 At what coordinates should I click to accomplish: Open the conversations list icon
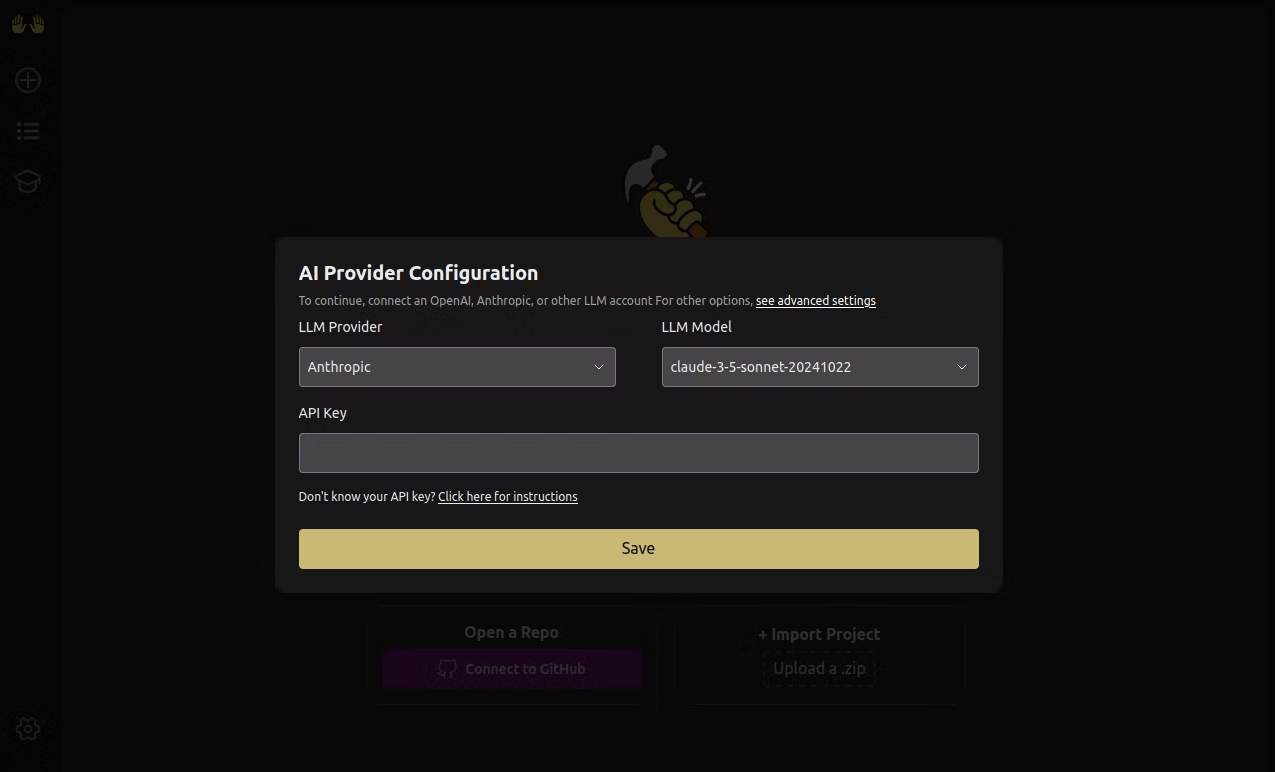(x=28, y=131)
